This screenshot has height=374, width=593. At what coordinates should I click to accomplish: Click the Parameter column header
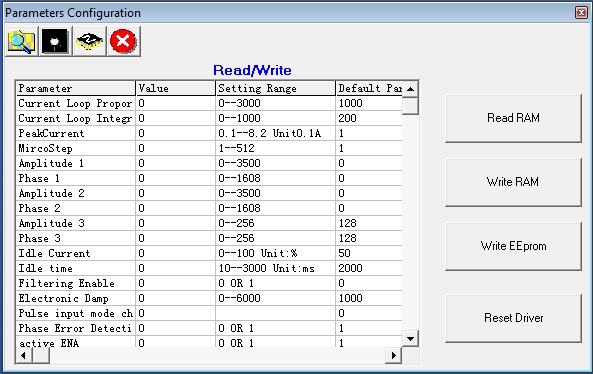click(x=76, y=88)
